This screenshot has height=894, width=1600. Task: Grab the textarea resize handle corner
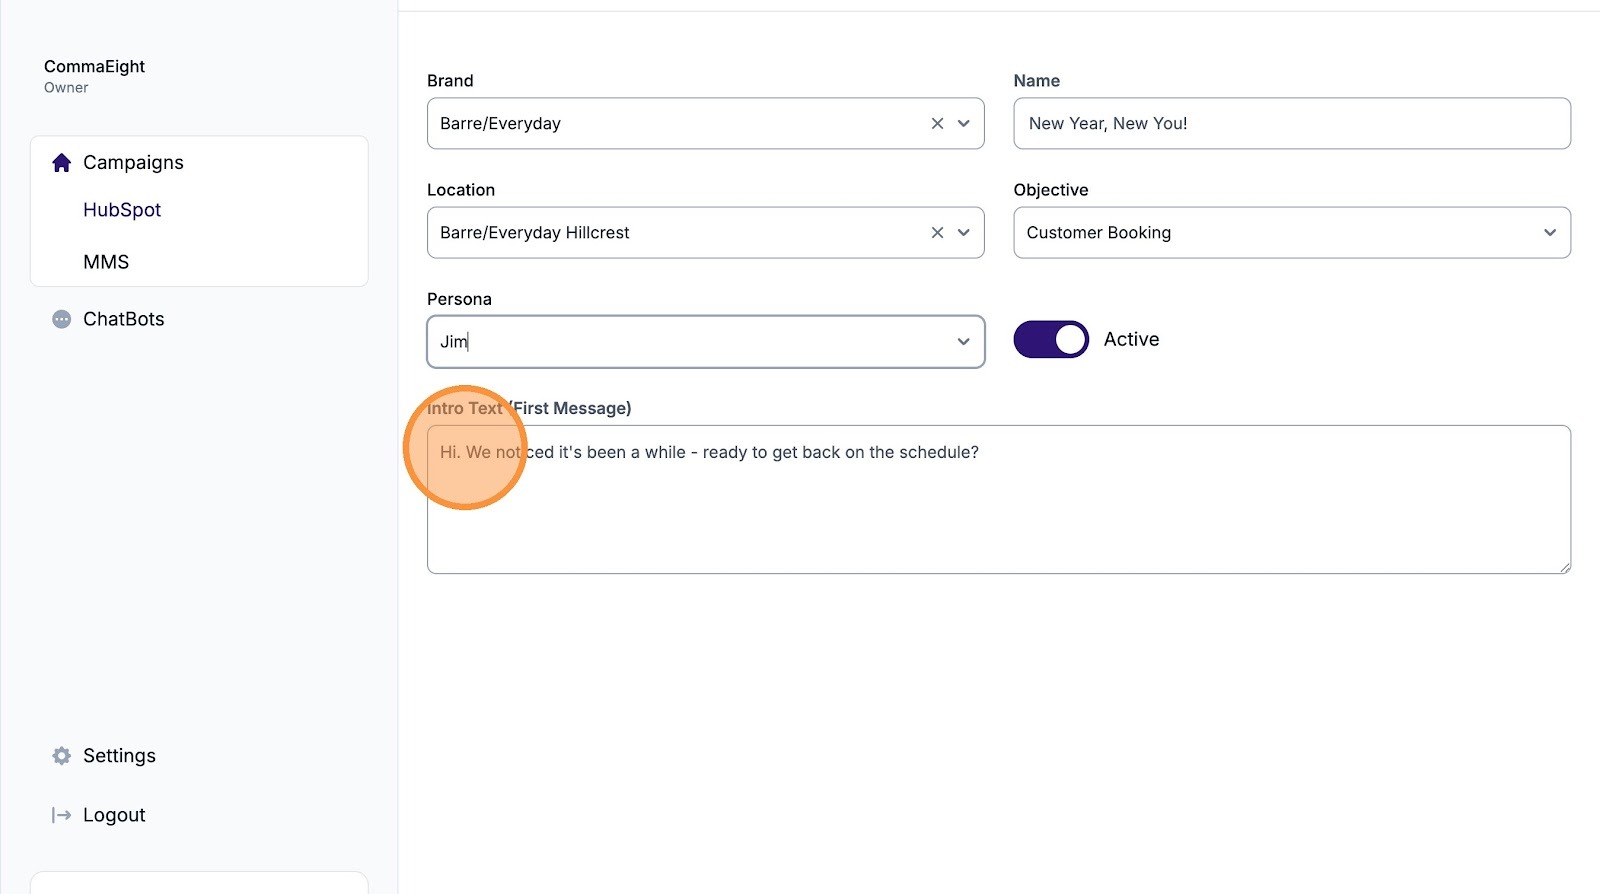click(x=1564, y=567)
